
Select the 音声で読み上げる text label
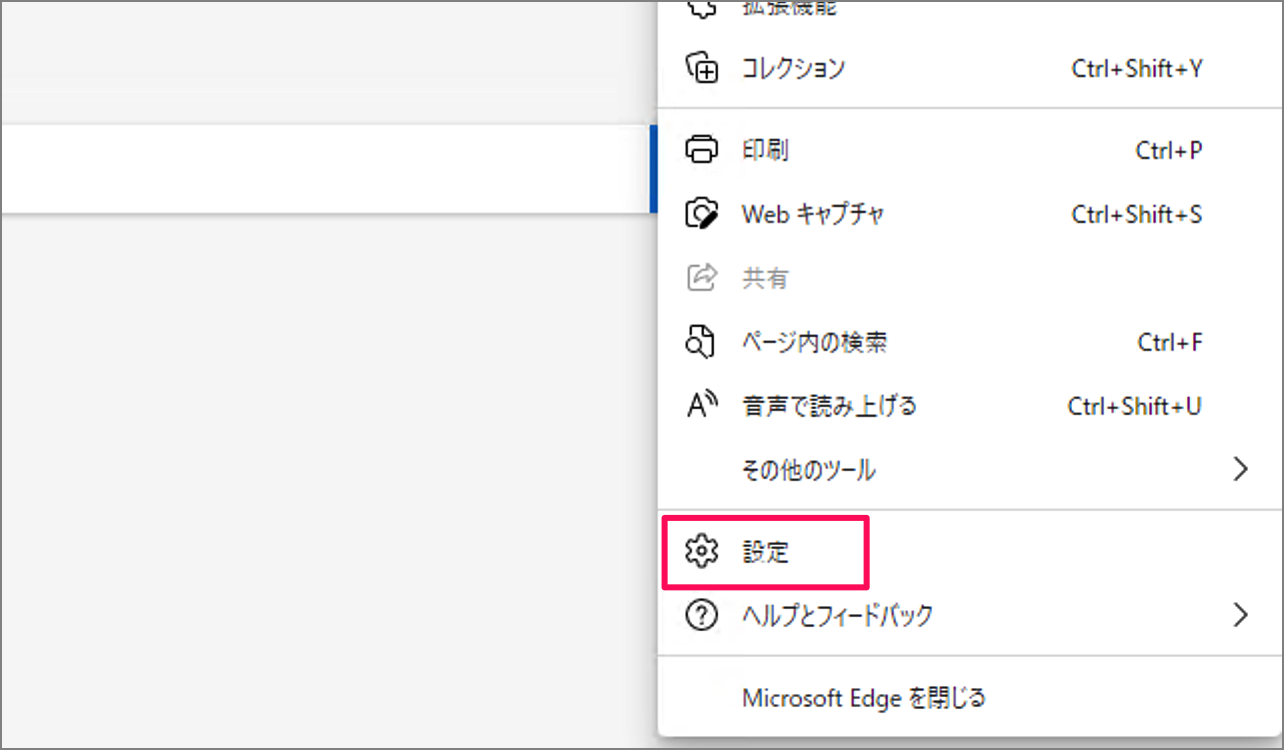click(x=829, y=406)
